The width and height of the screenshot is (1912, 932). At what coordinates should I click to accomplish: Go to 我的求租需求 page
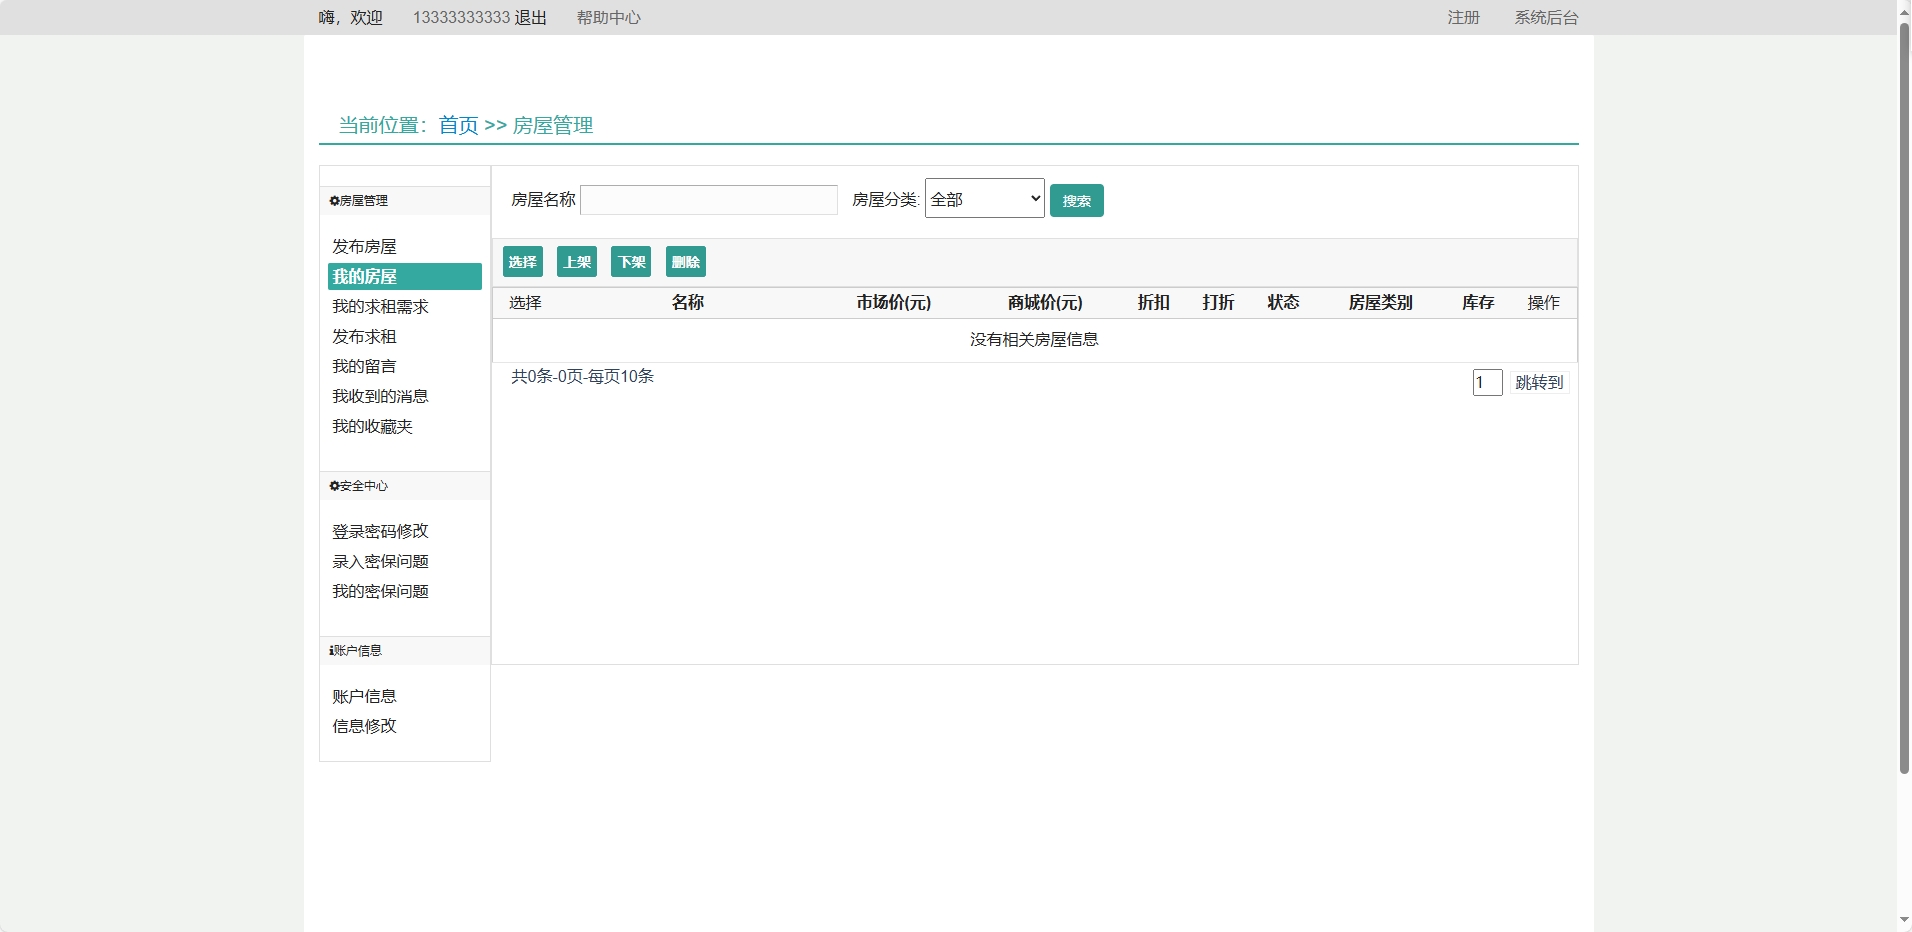pyautogui.click(x=380, y=307)
